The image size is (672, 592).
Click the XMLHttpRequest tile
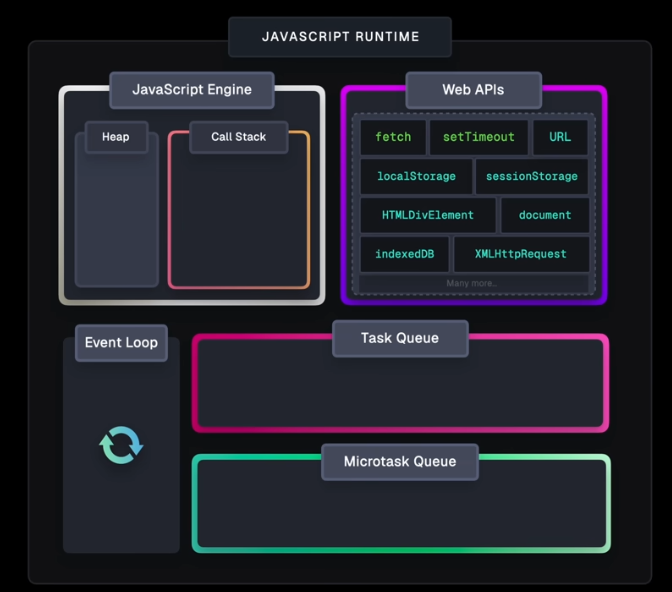click(521, 254)
